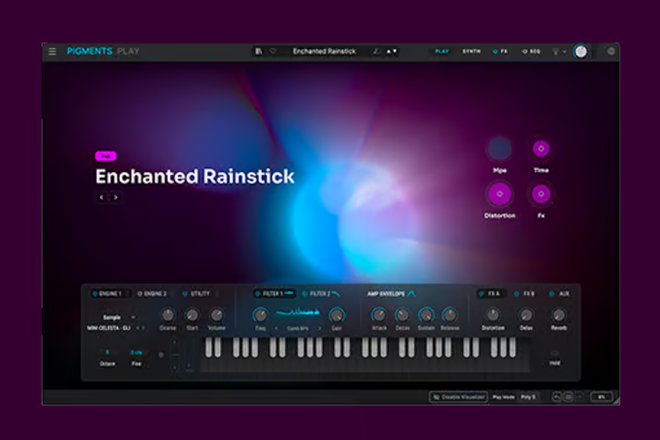660x440 pixels.
Task: Go to previous preset with left arrow
Action: pos(101,197)
